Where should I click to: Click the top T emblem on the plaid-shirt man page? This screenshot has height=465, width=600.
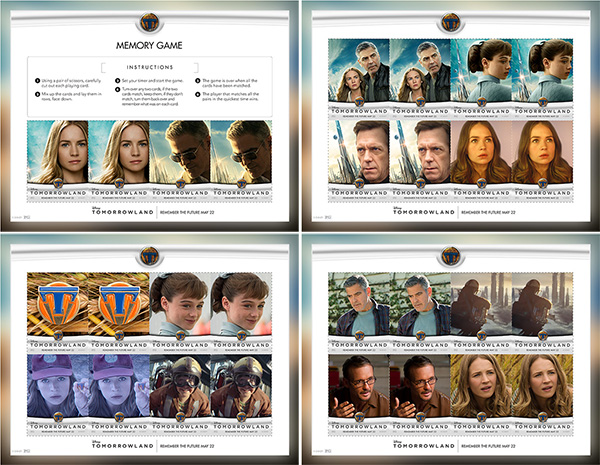pos(450,256)
